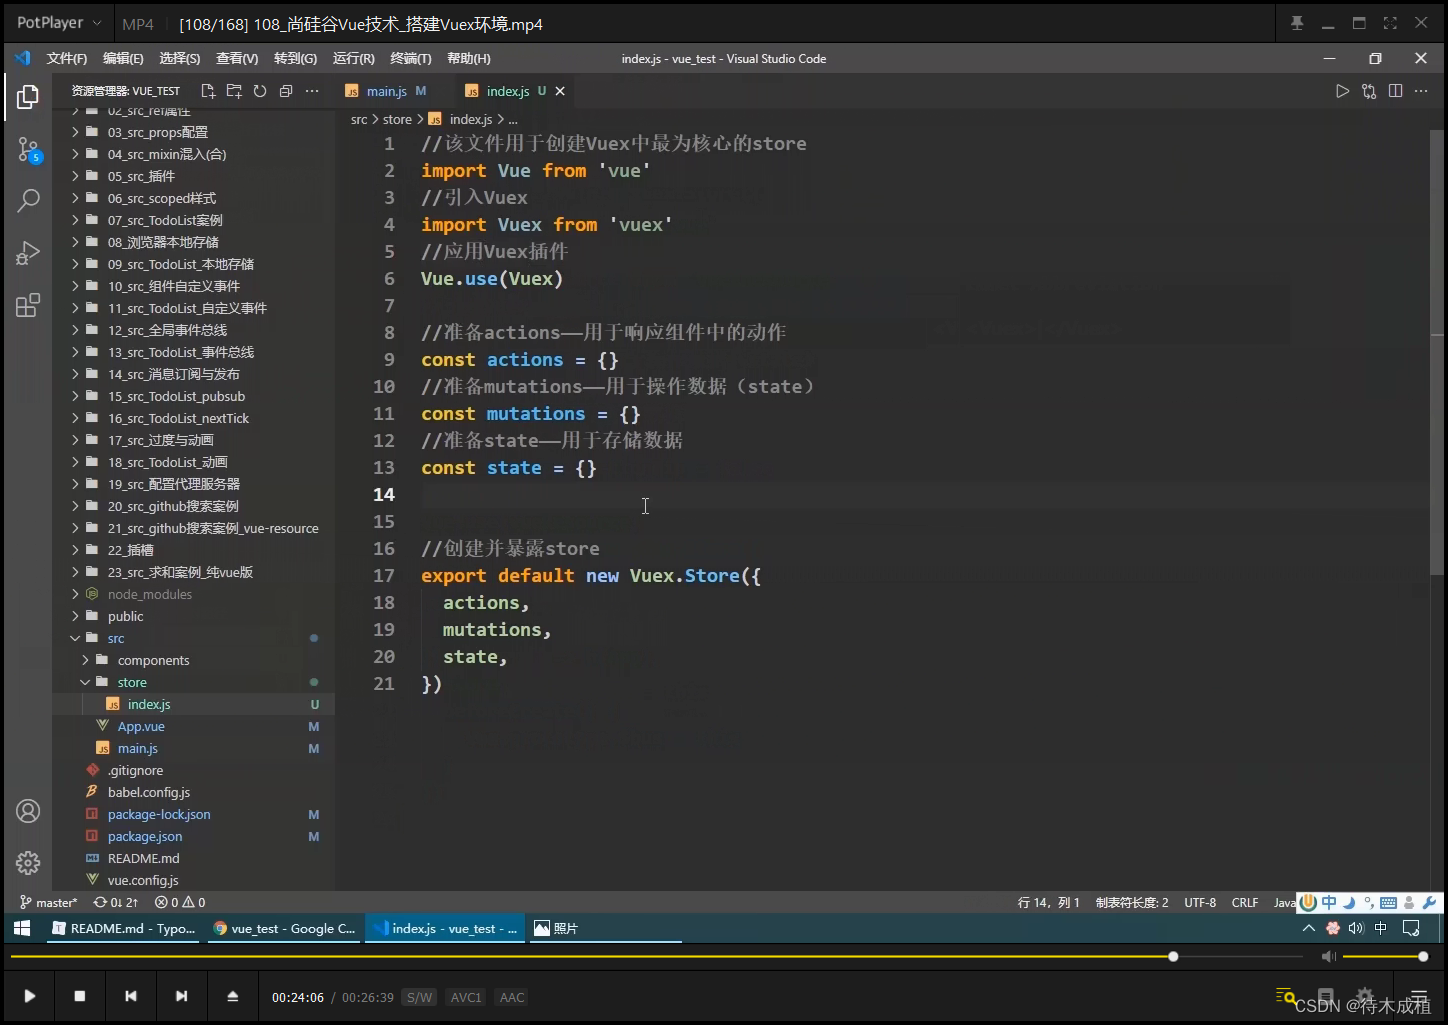Open the 终端(T) menu
Viewport: 1448px width, 1025px height.
tap(411, 58)
